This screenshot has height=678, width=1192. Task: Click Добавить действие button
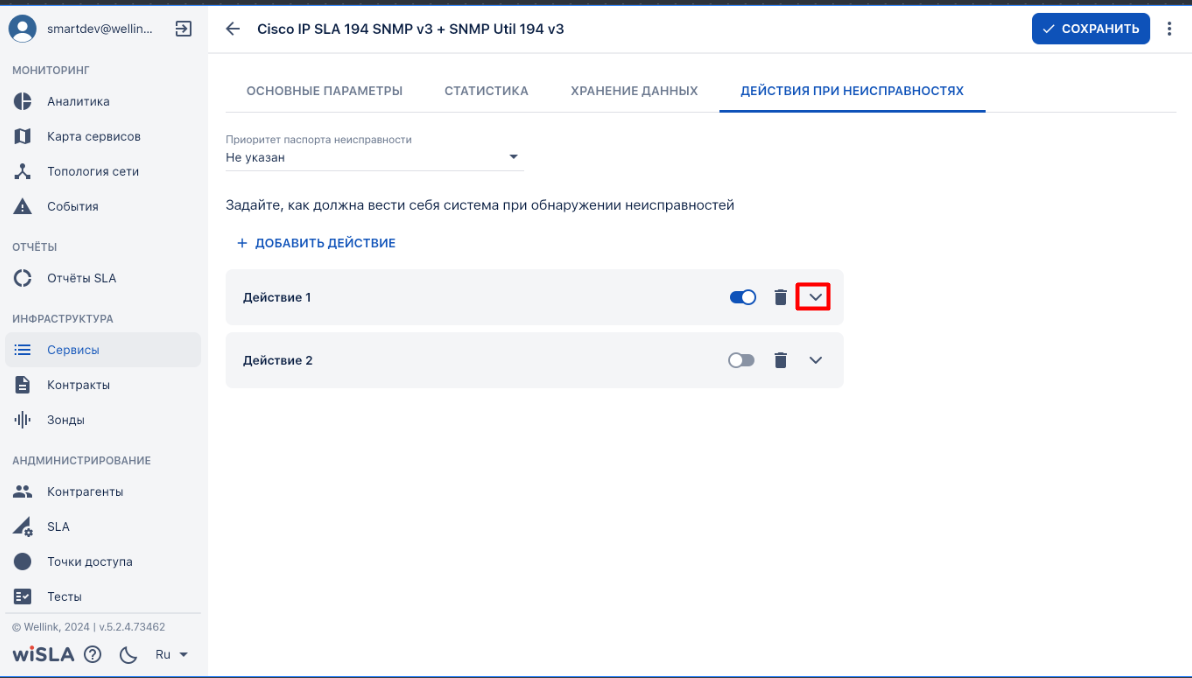[x=315, y=243]
